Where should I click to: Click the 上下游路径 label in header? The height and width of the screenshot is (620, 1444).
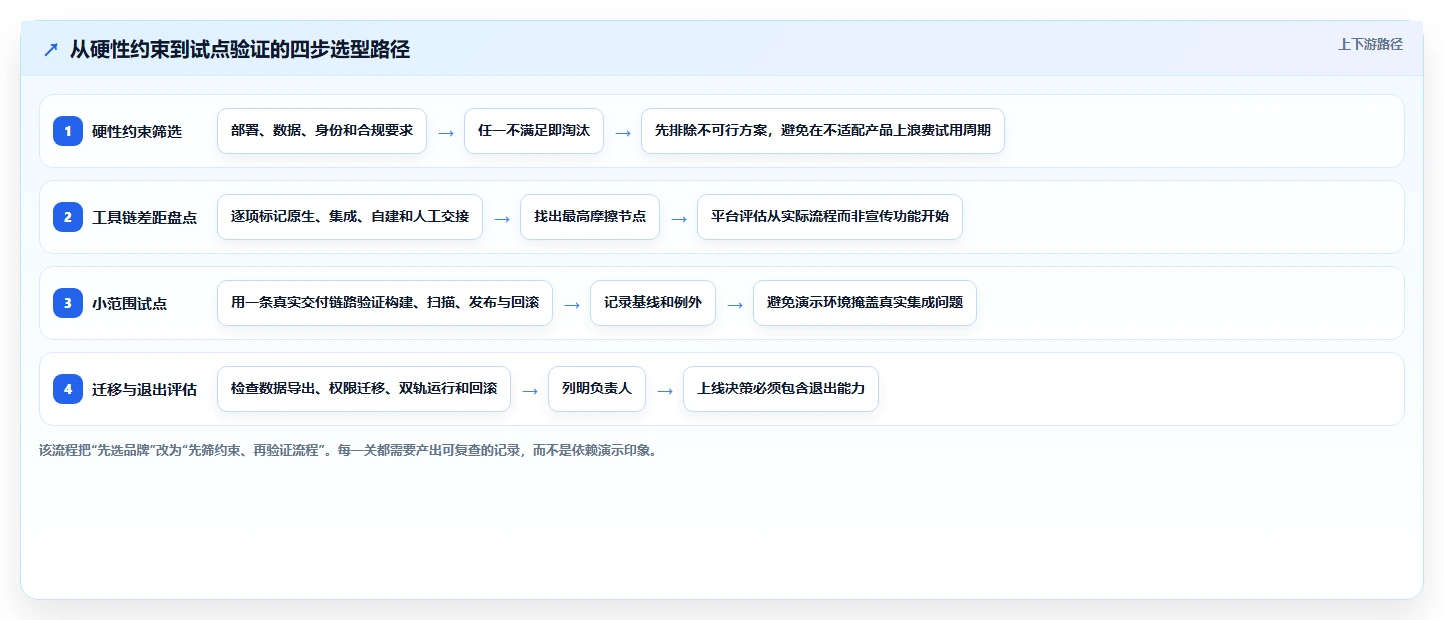[1370, 44]
